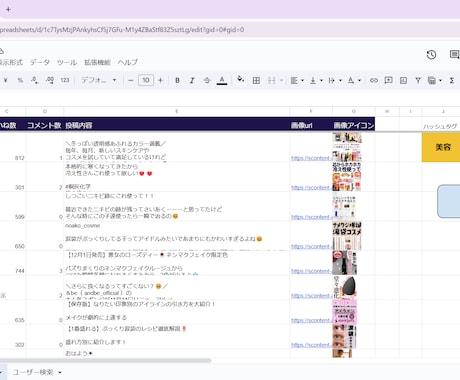
Task: Expand the merge cells dropdown arrow
Action: click(x=281, y=80)
